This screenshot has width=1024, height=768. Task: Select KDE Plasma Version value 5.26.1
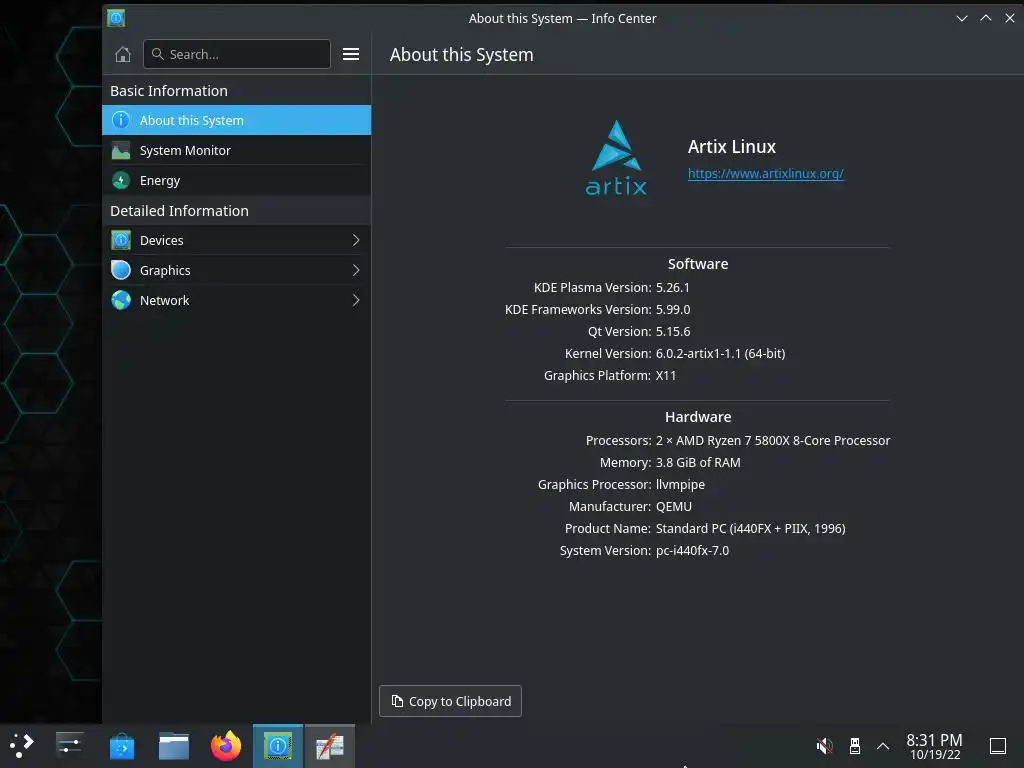tap(673, 287)
